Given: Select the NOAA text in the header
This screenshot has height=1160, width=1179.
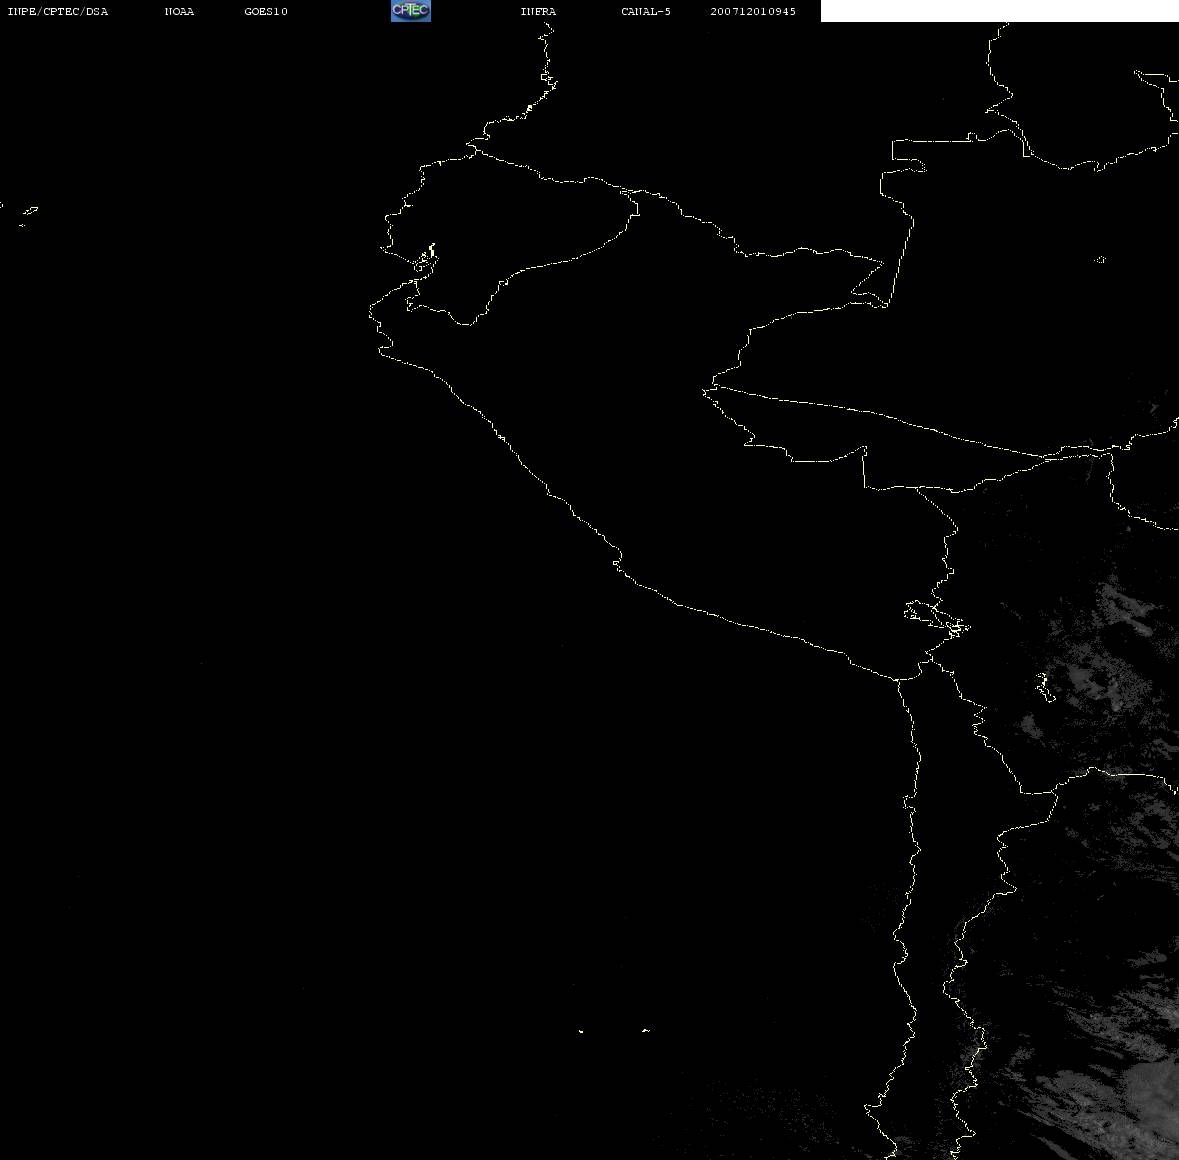Looking at the screenshot, I should 179,12.
